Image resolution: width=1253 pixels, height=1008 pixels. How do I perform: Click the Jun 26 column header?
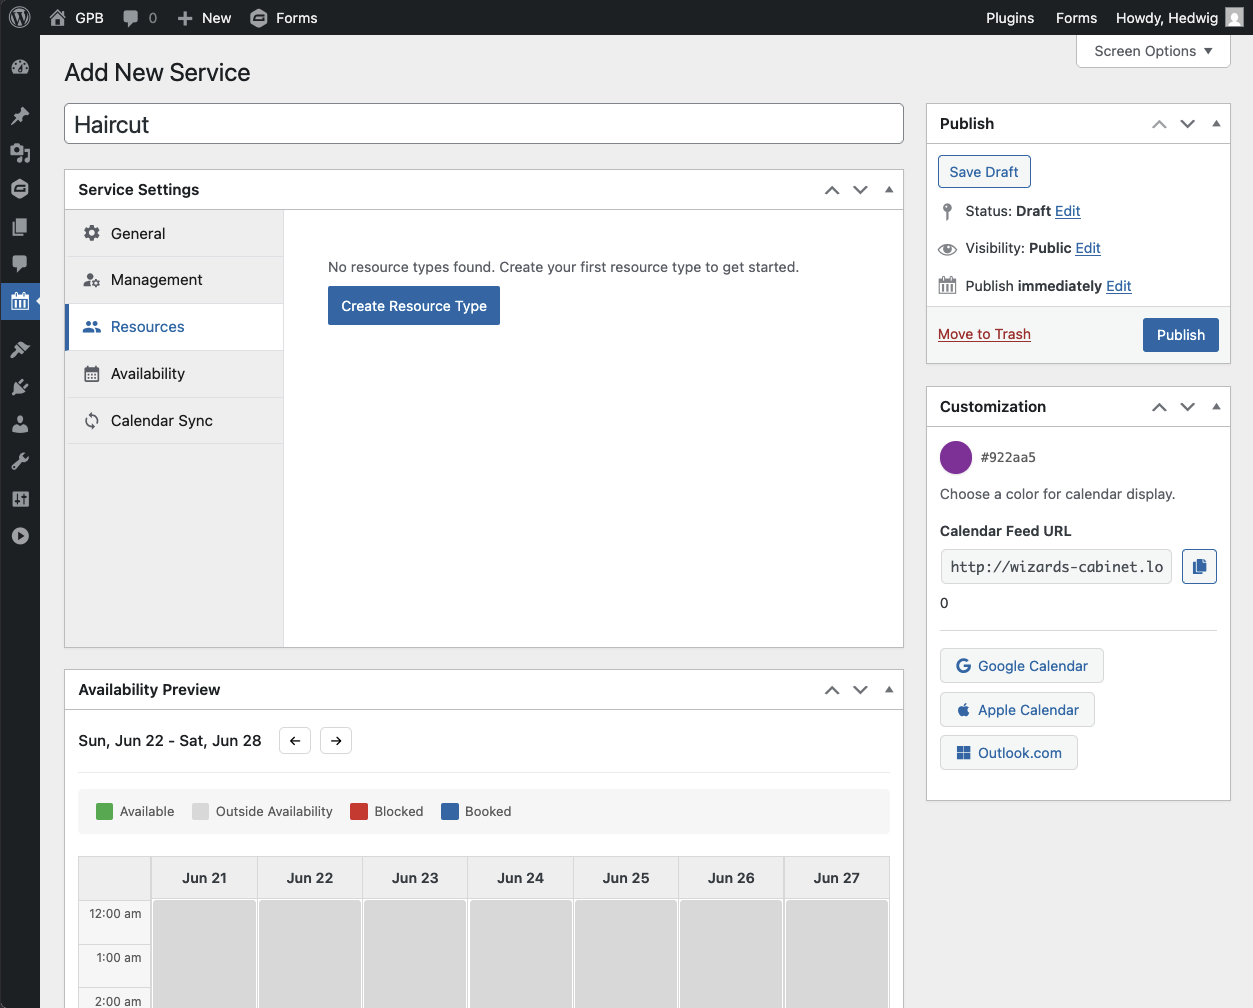[731, 878]
